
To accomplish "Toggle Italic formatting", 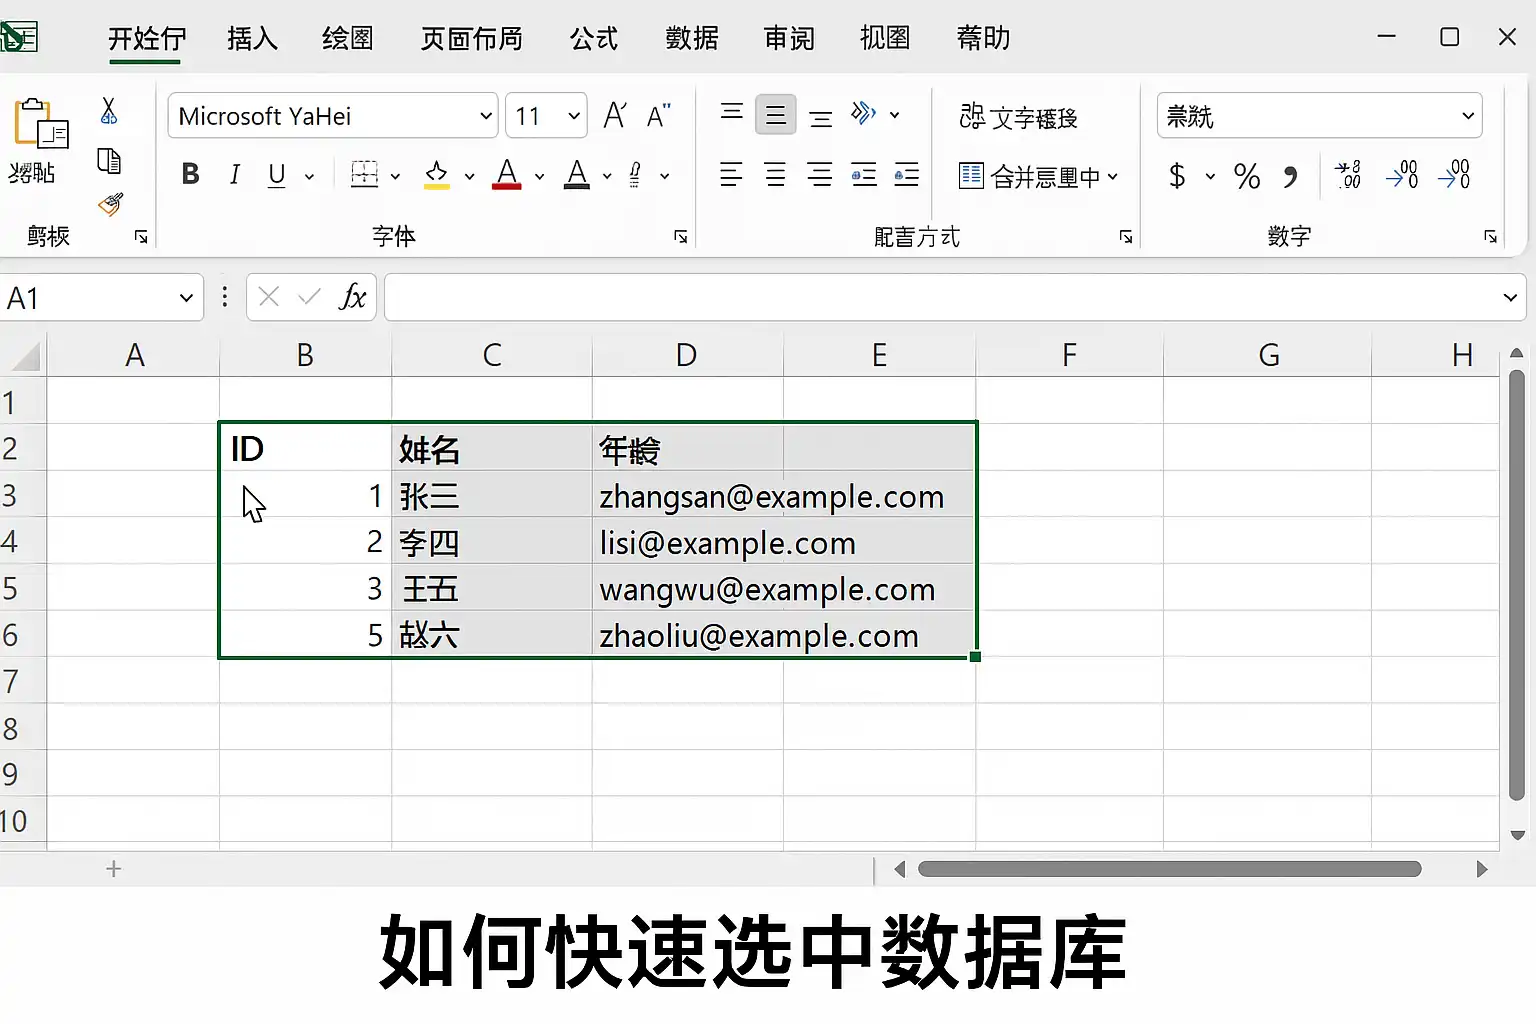I will coord(234,175).
